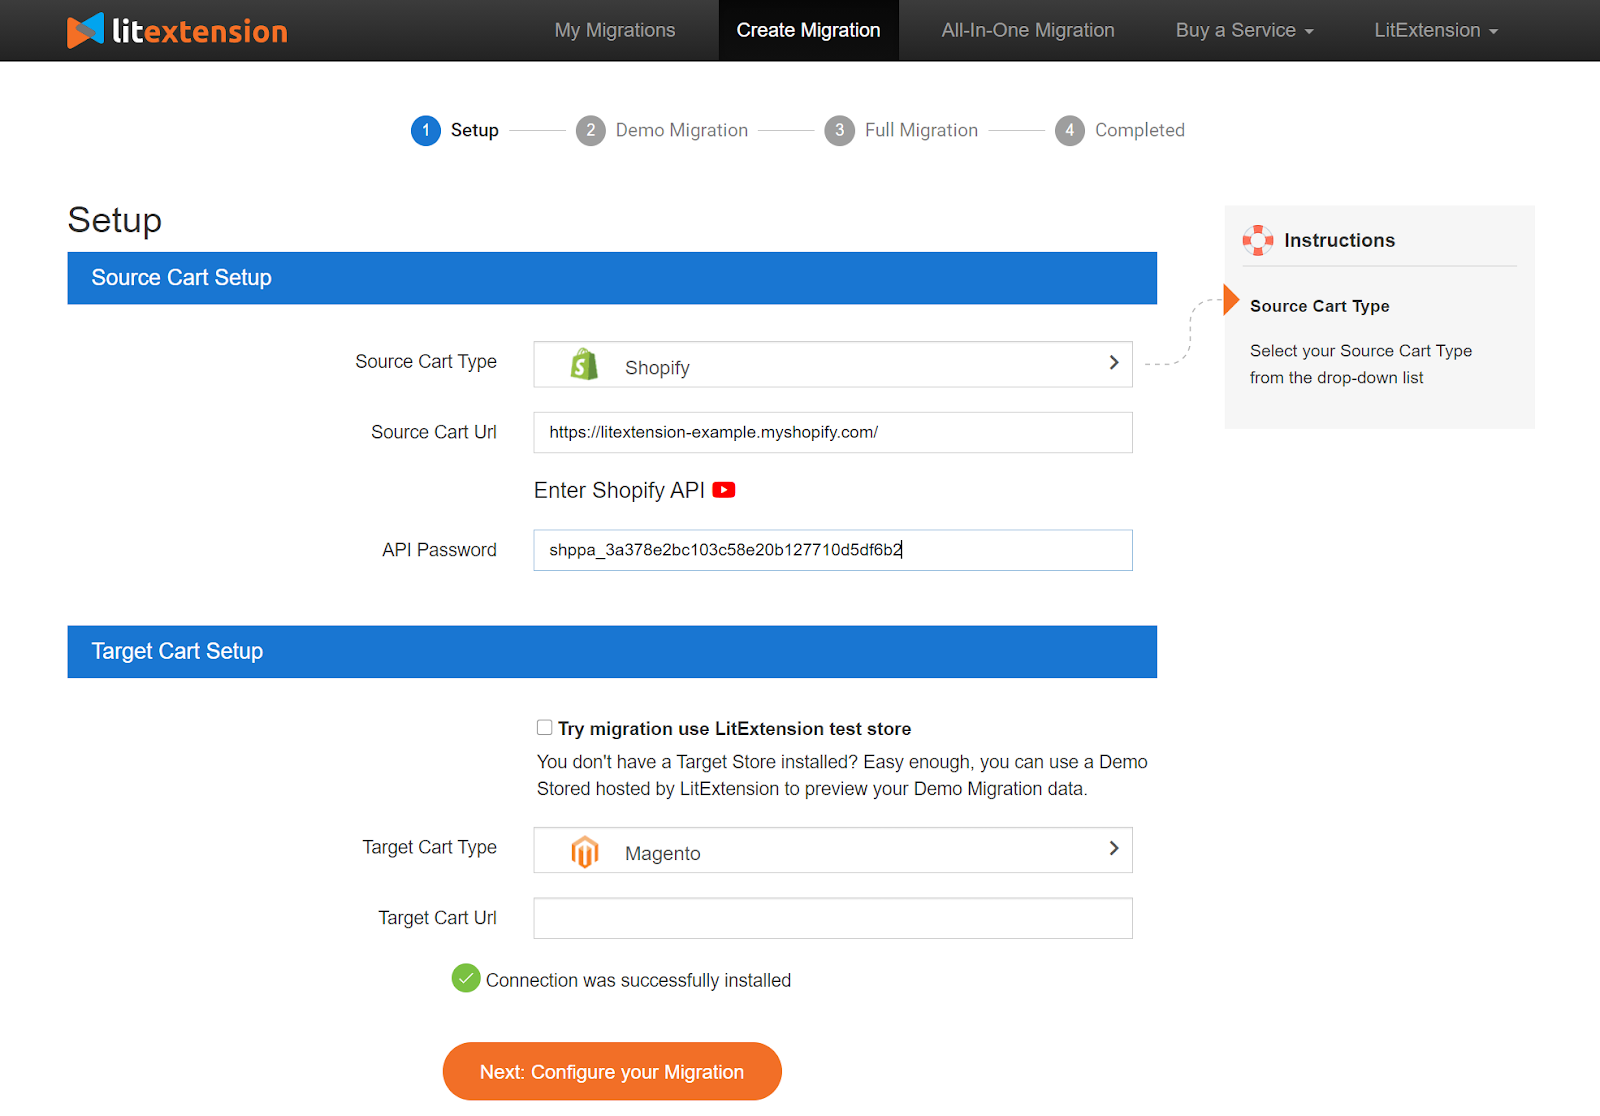Click the Select your Source Cart Type instruction text

tap(1361, 364)
